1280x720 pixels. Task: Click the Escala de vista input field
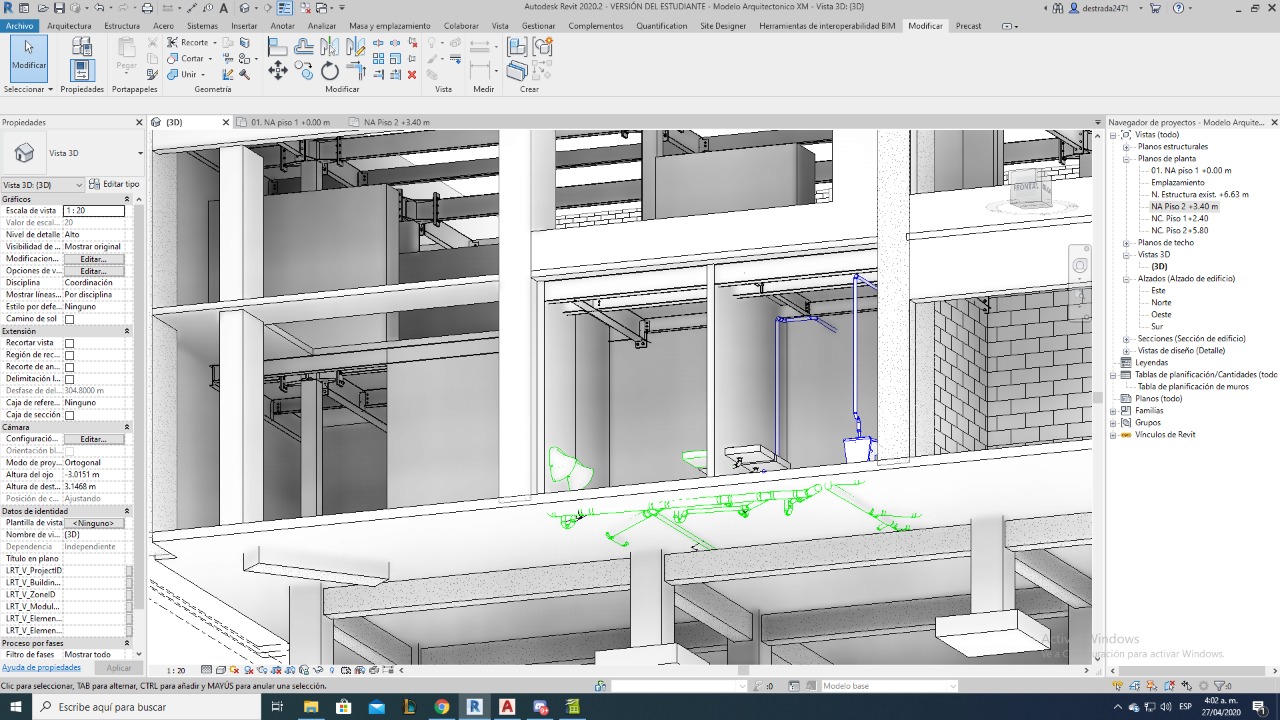pos(93,211)
